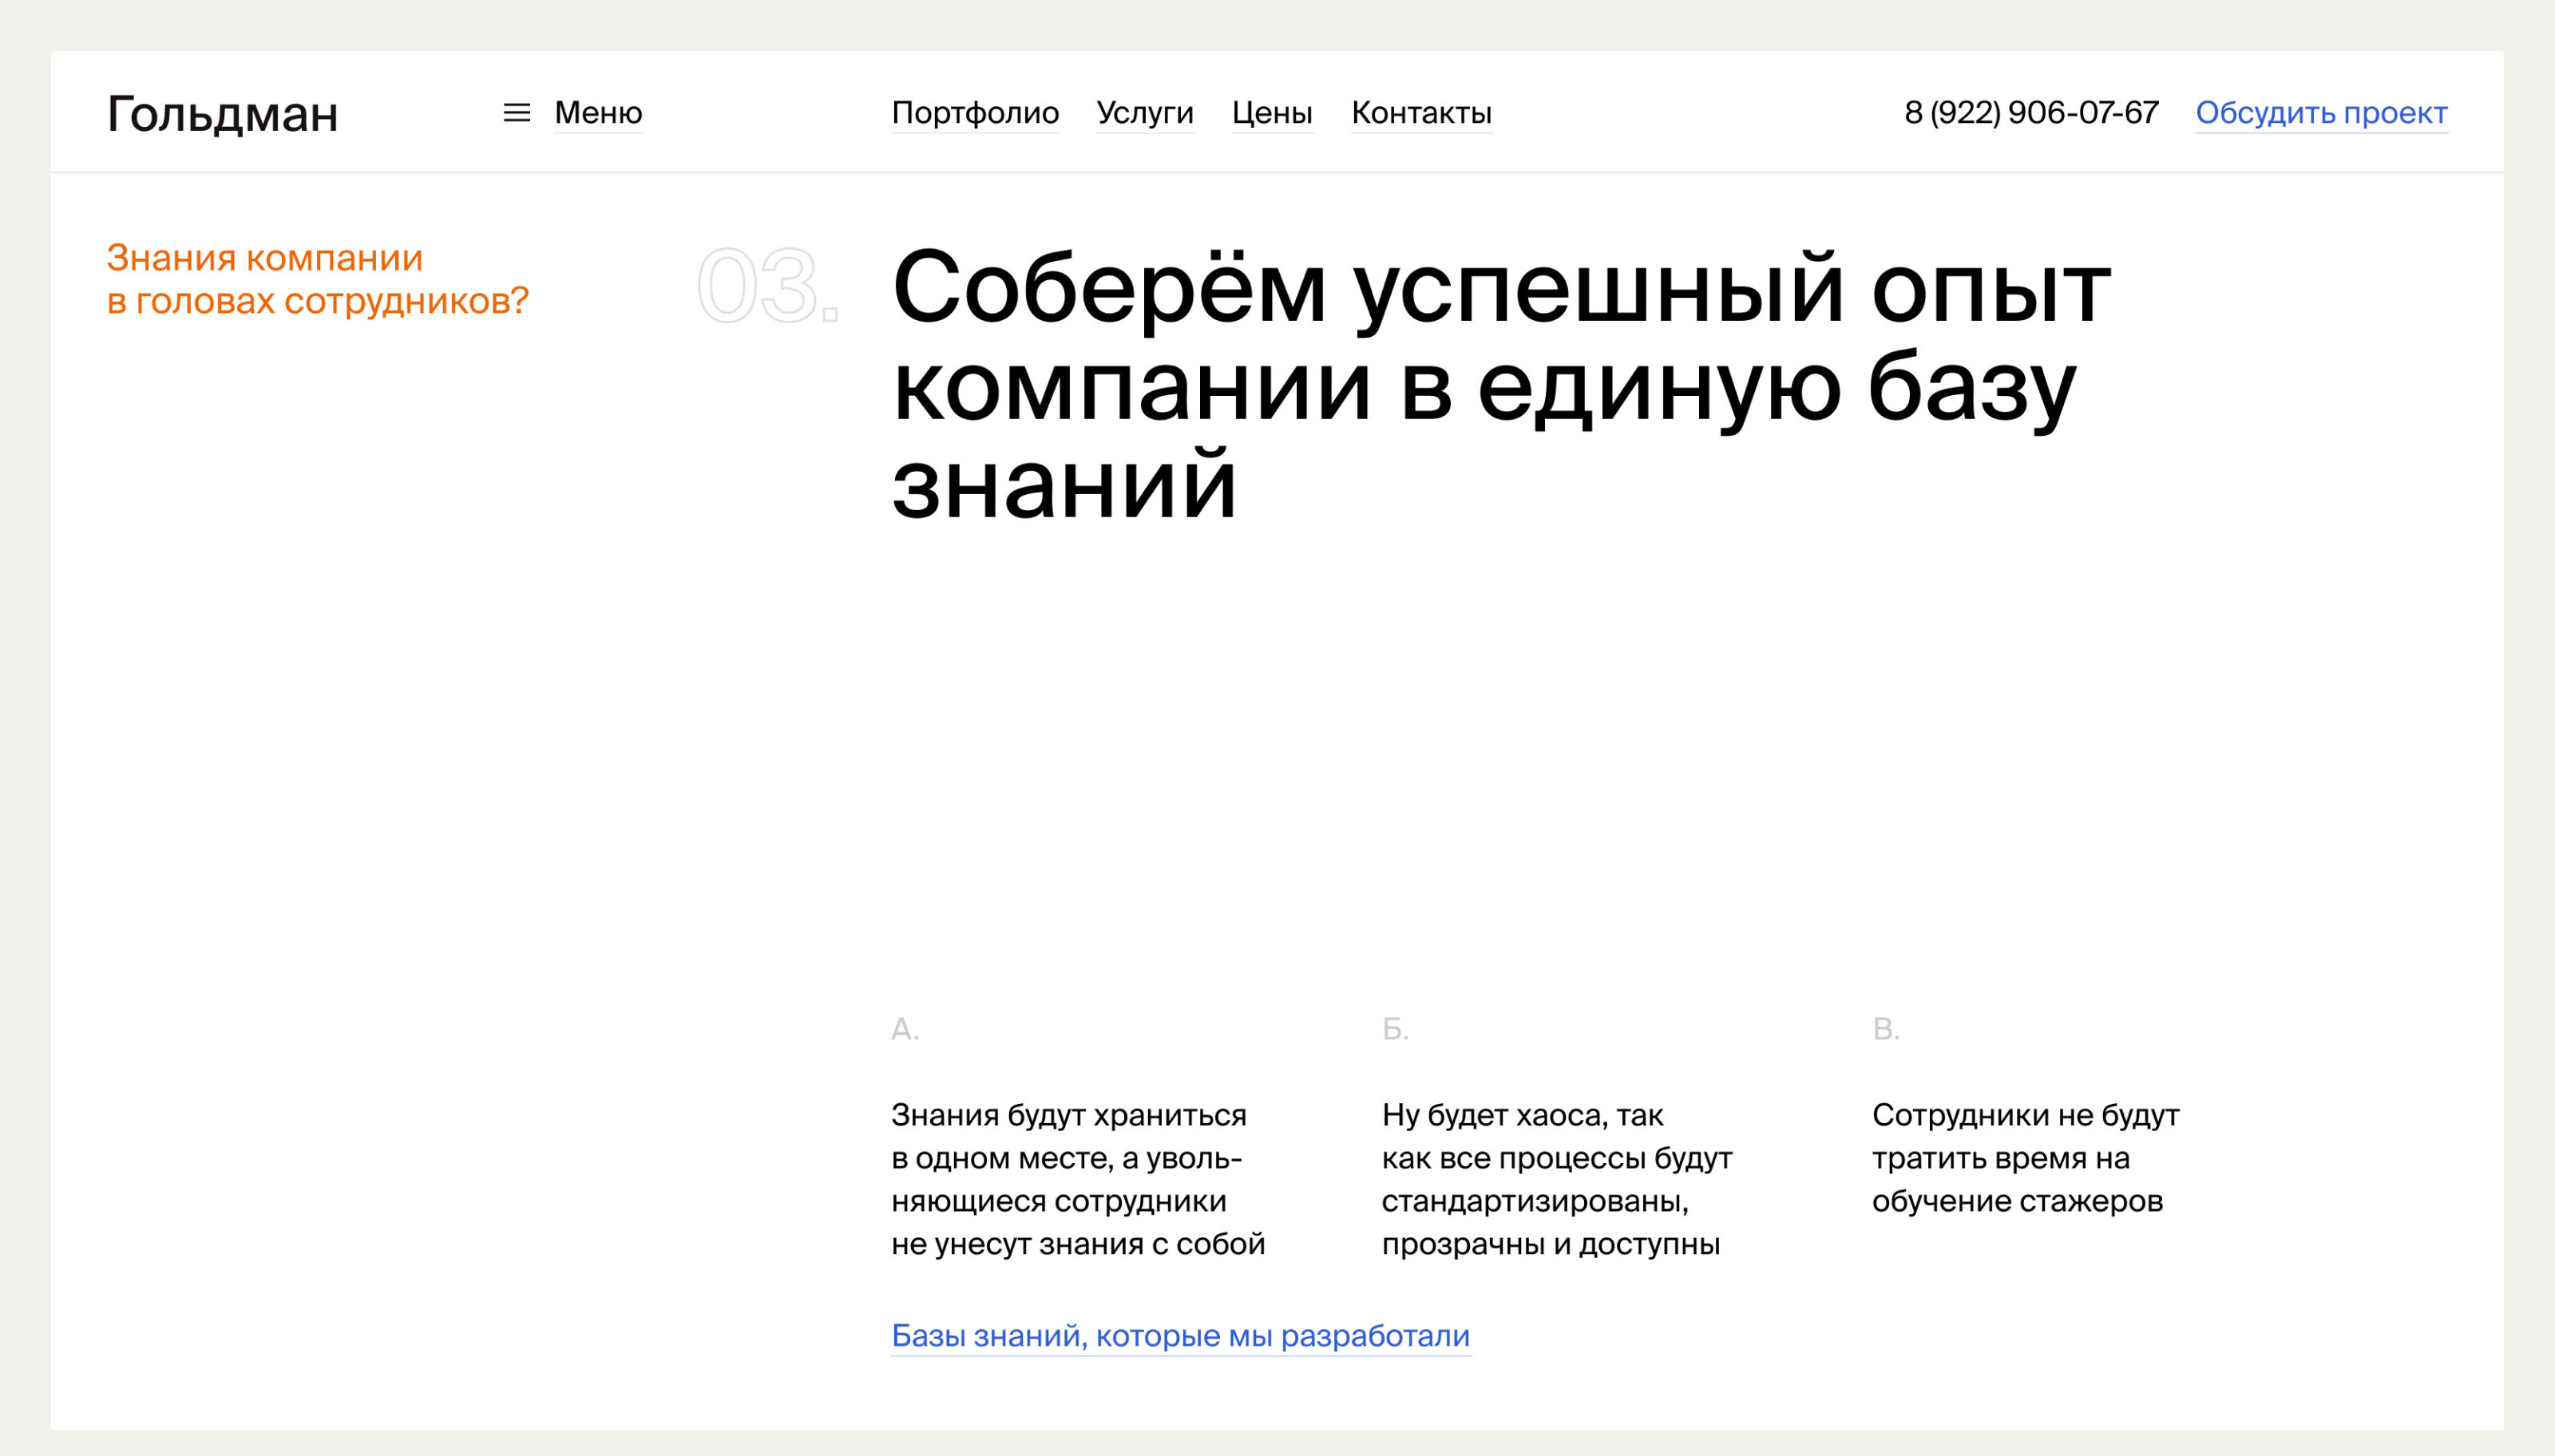Select the В. item label
Image resolution: width=2555 pixels, height=1456 pixels.
point(1885,1028)
